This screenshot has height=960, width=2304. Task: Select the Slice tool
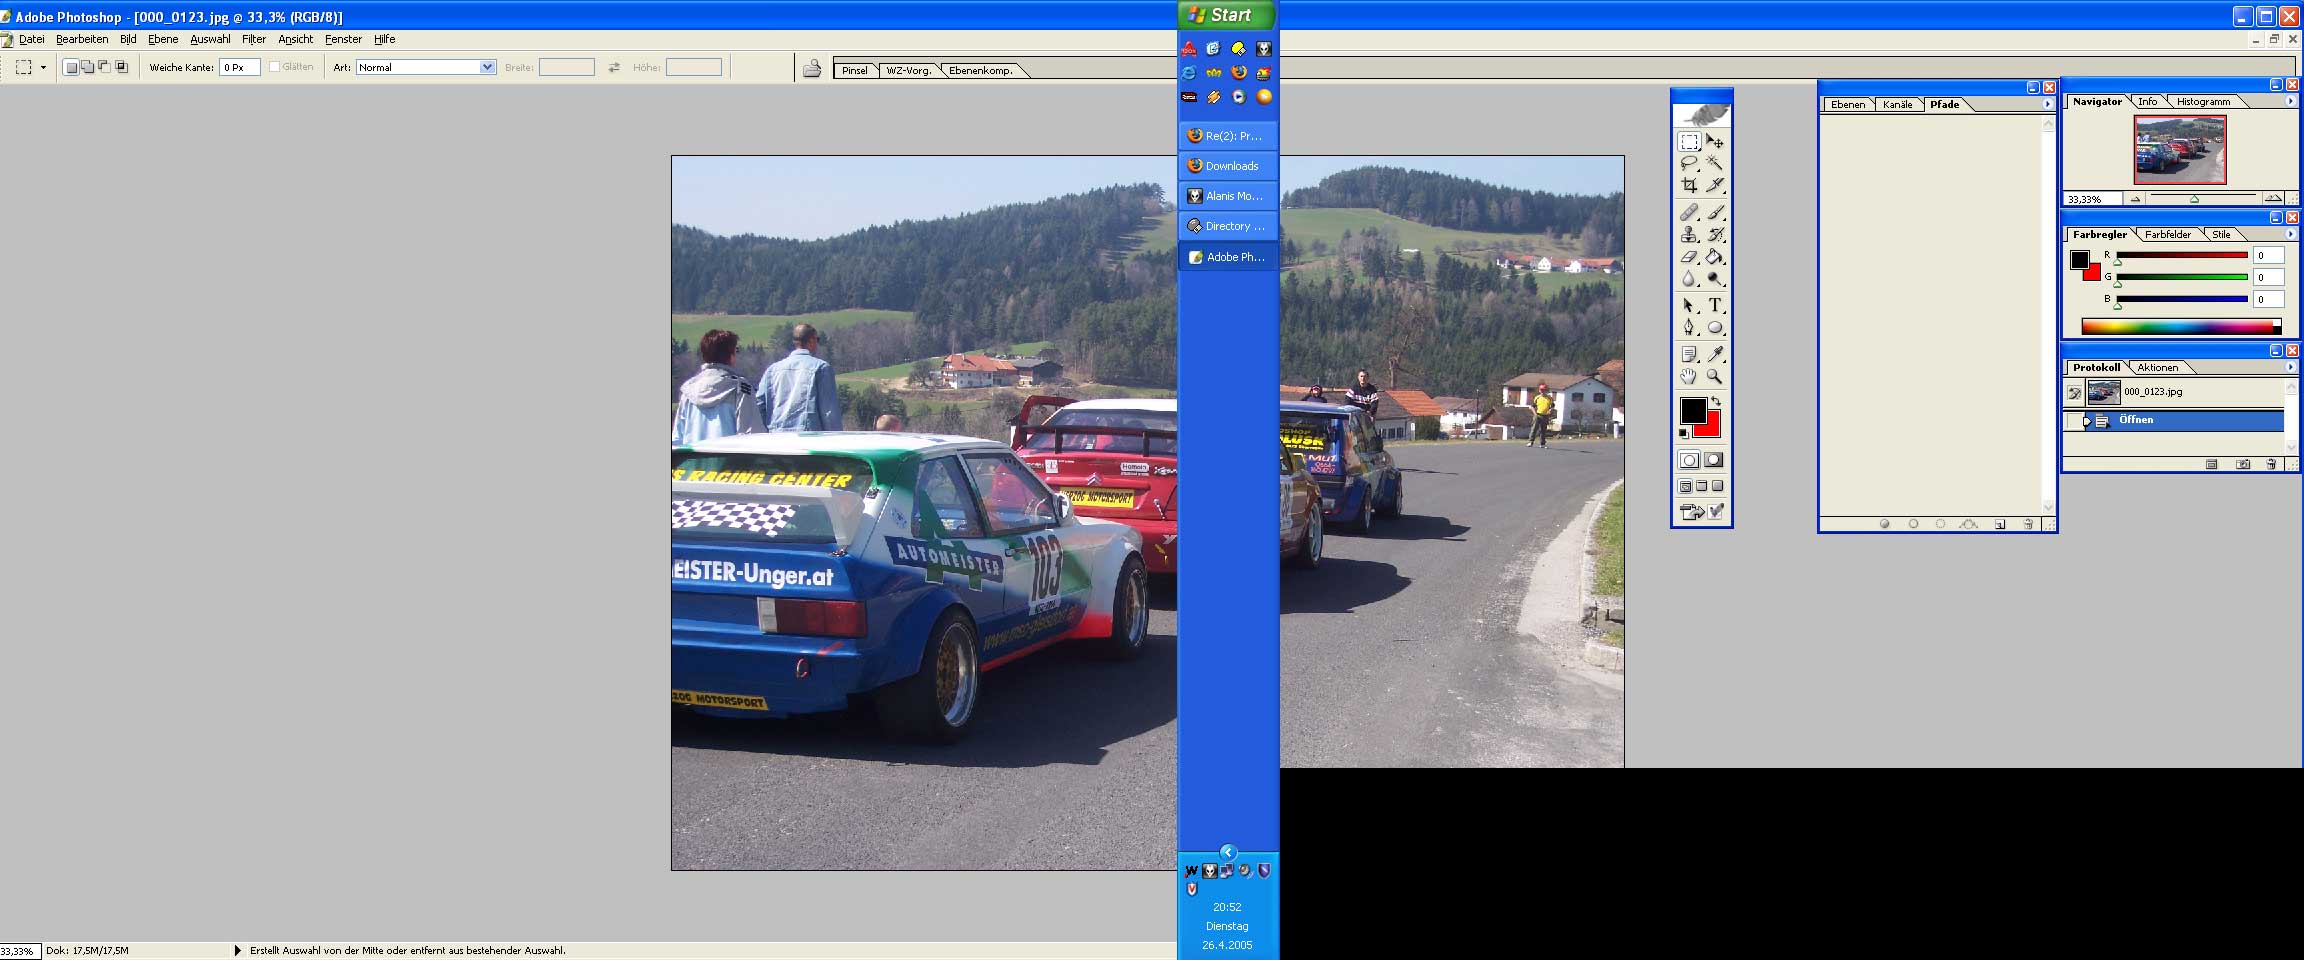click(1715, 186)
